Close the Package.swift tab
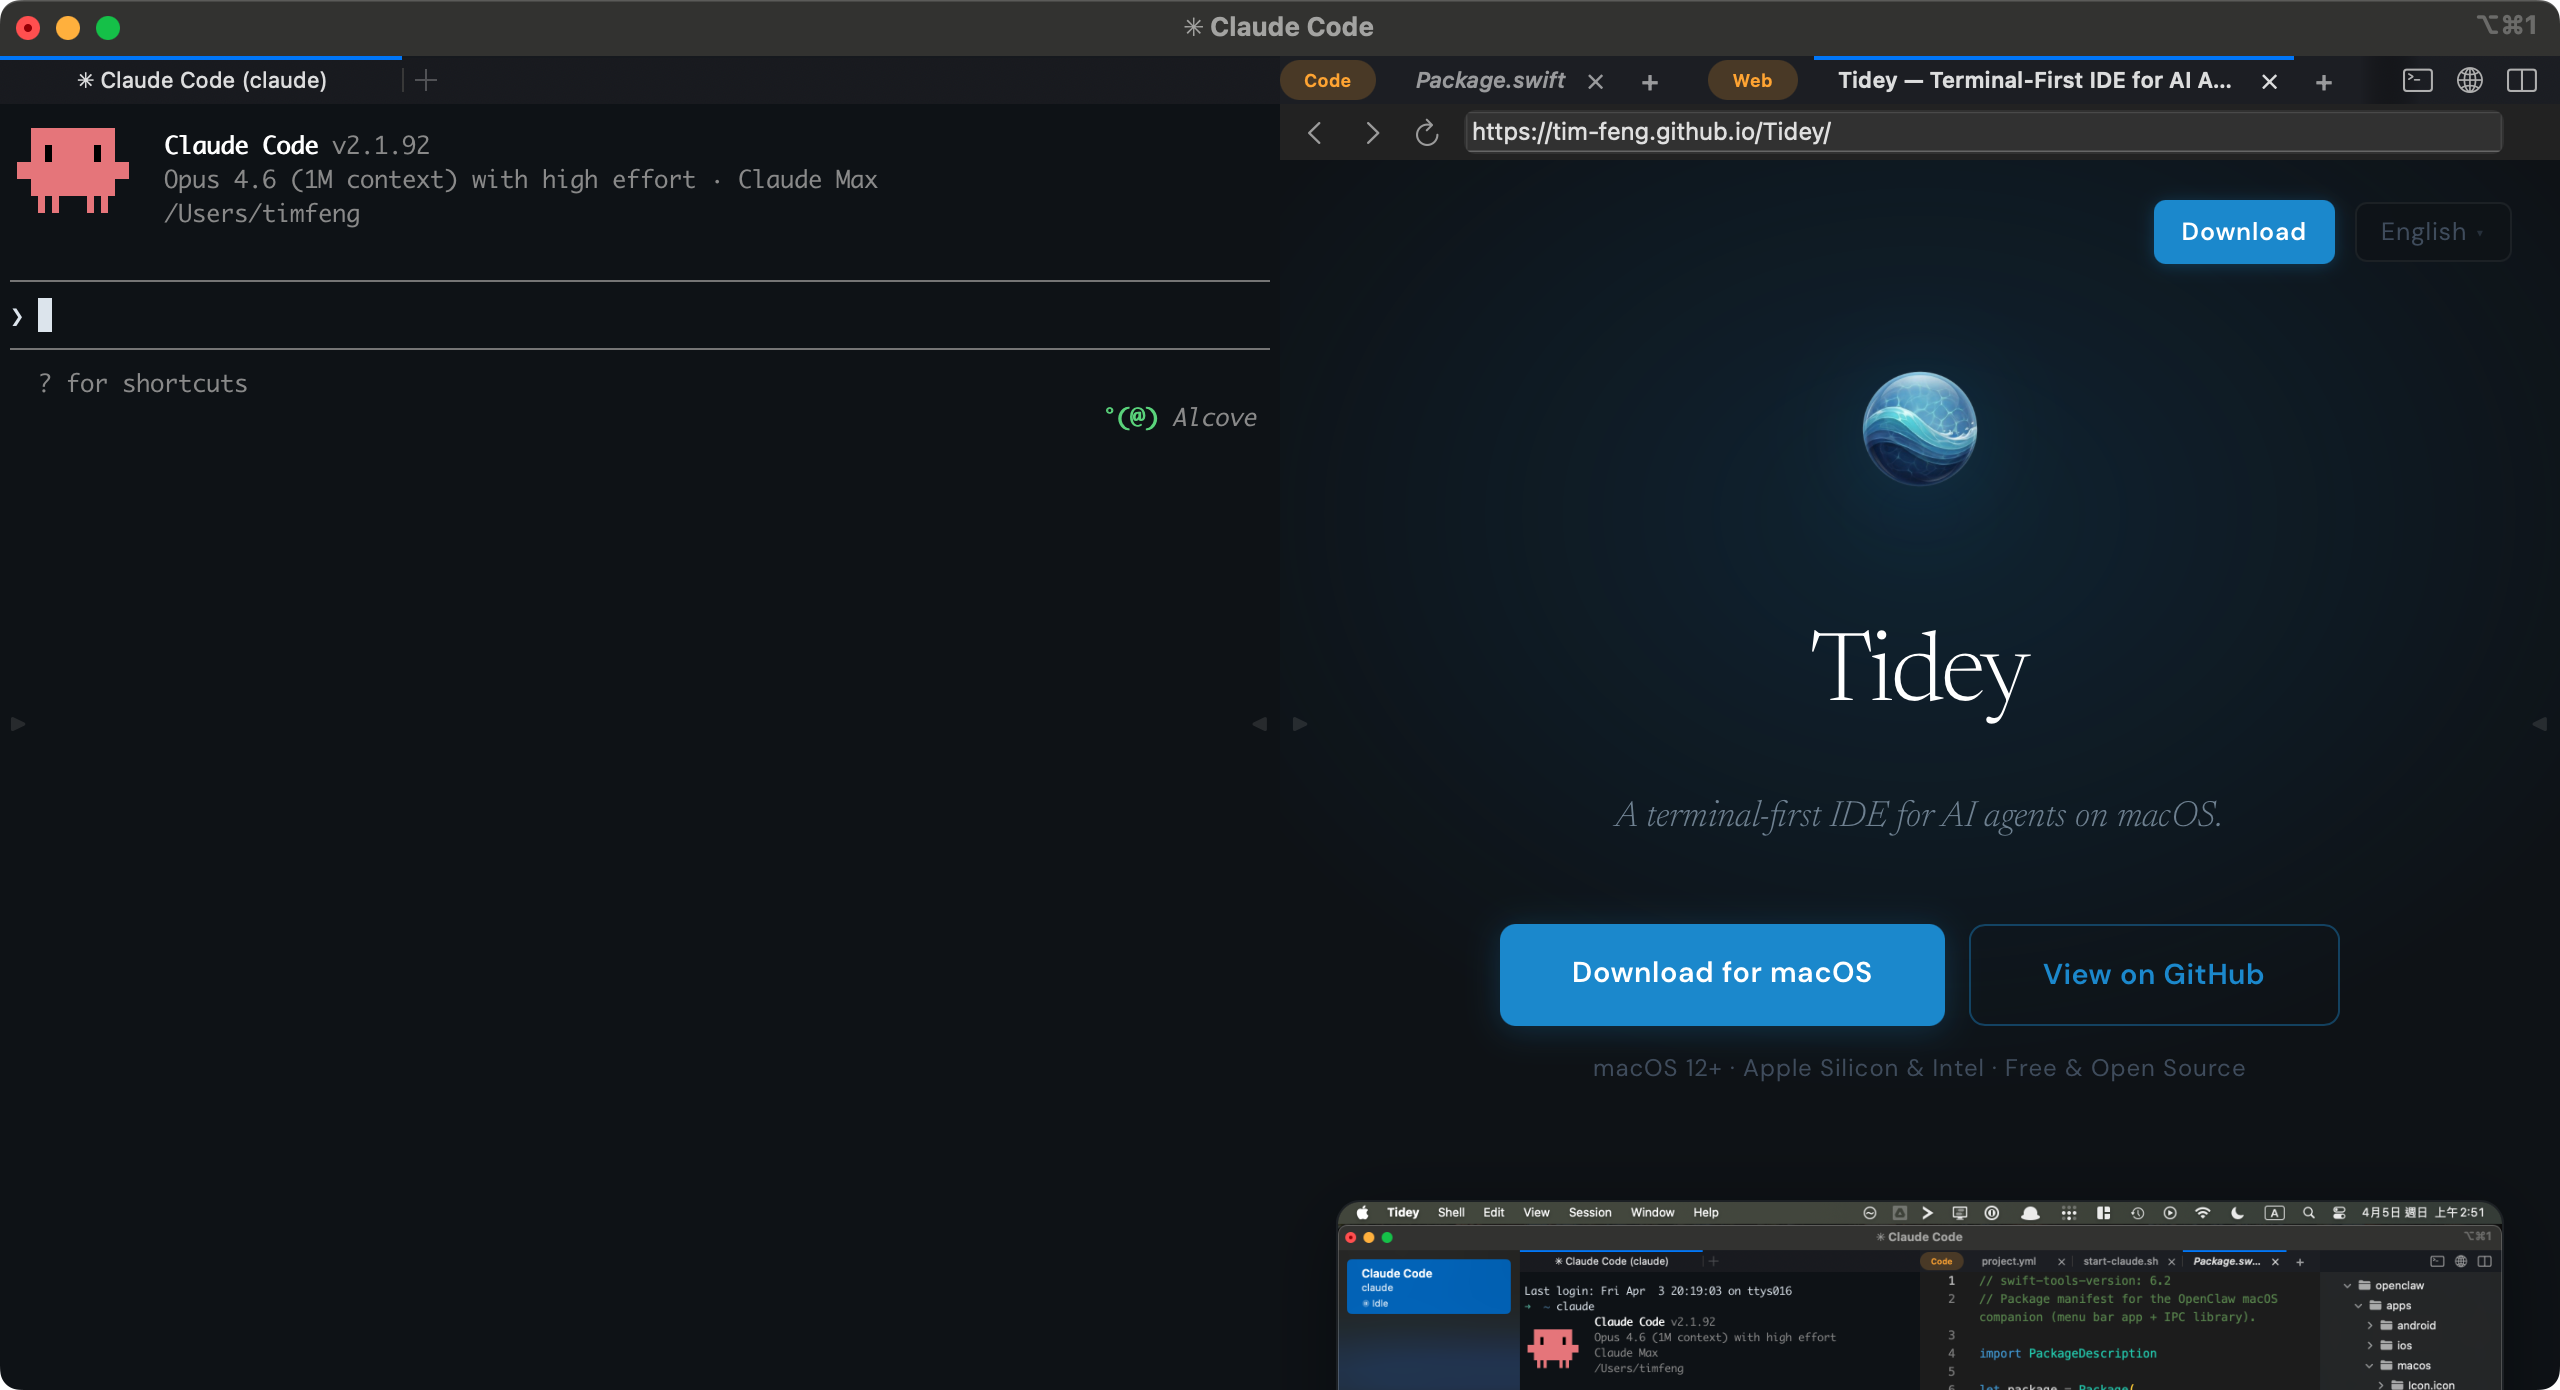Viewport: 2560px width, 1390px height. coord(1595,81)
